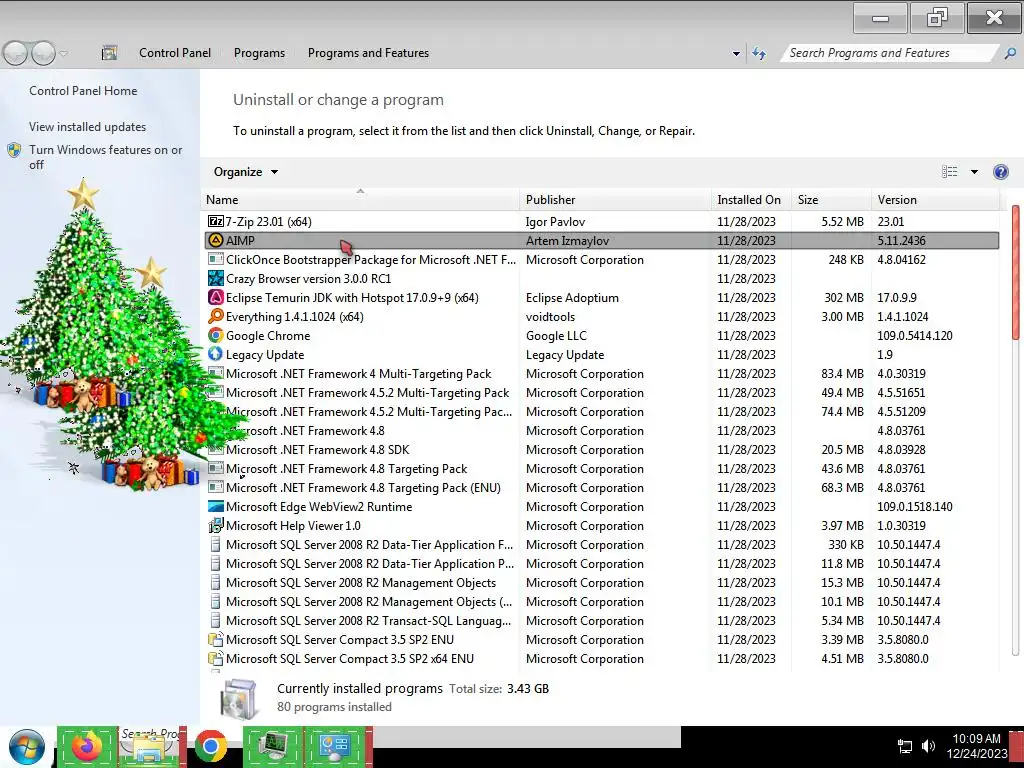This screenshot has width=1024, height=768.
Task: Click the Microsoft Edge WebView2 Runtime icon
Action: pyautogui.click(x=216, y=506)
